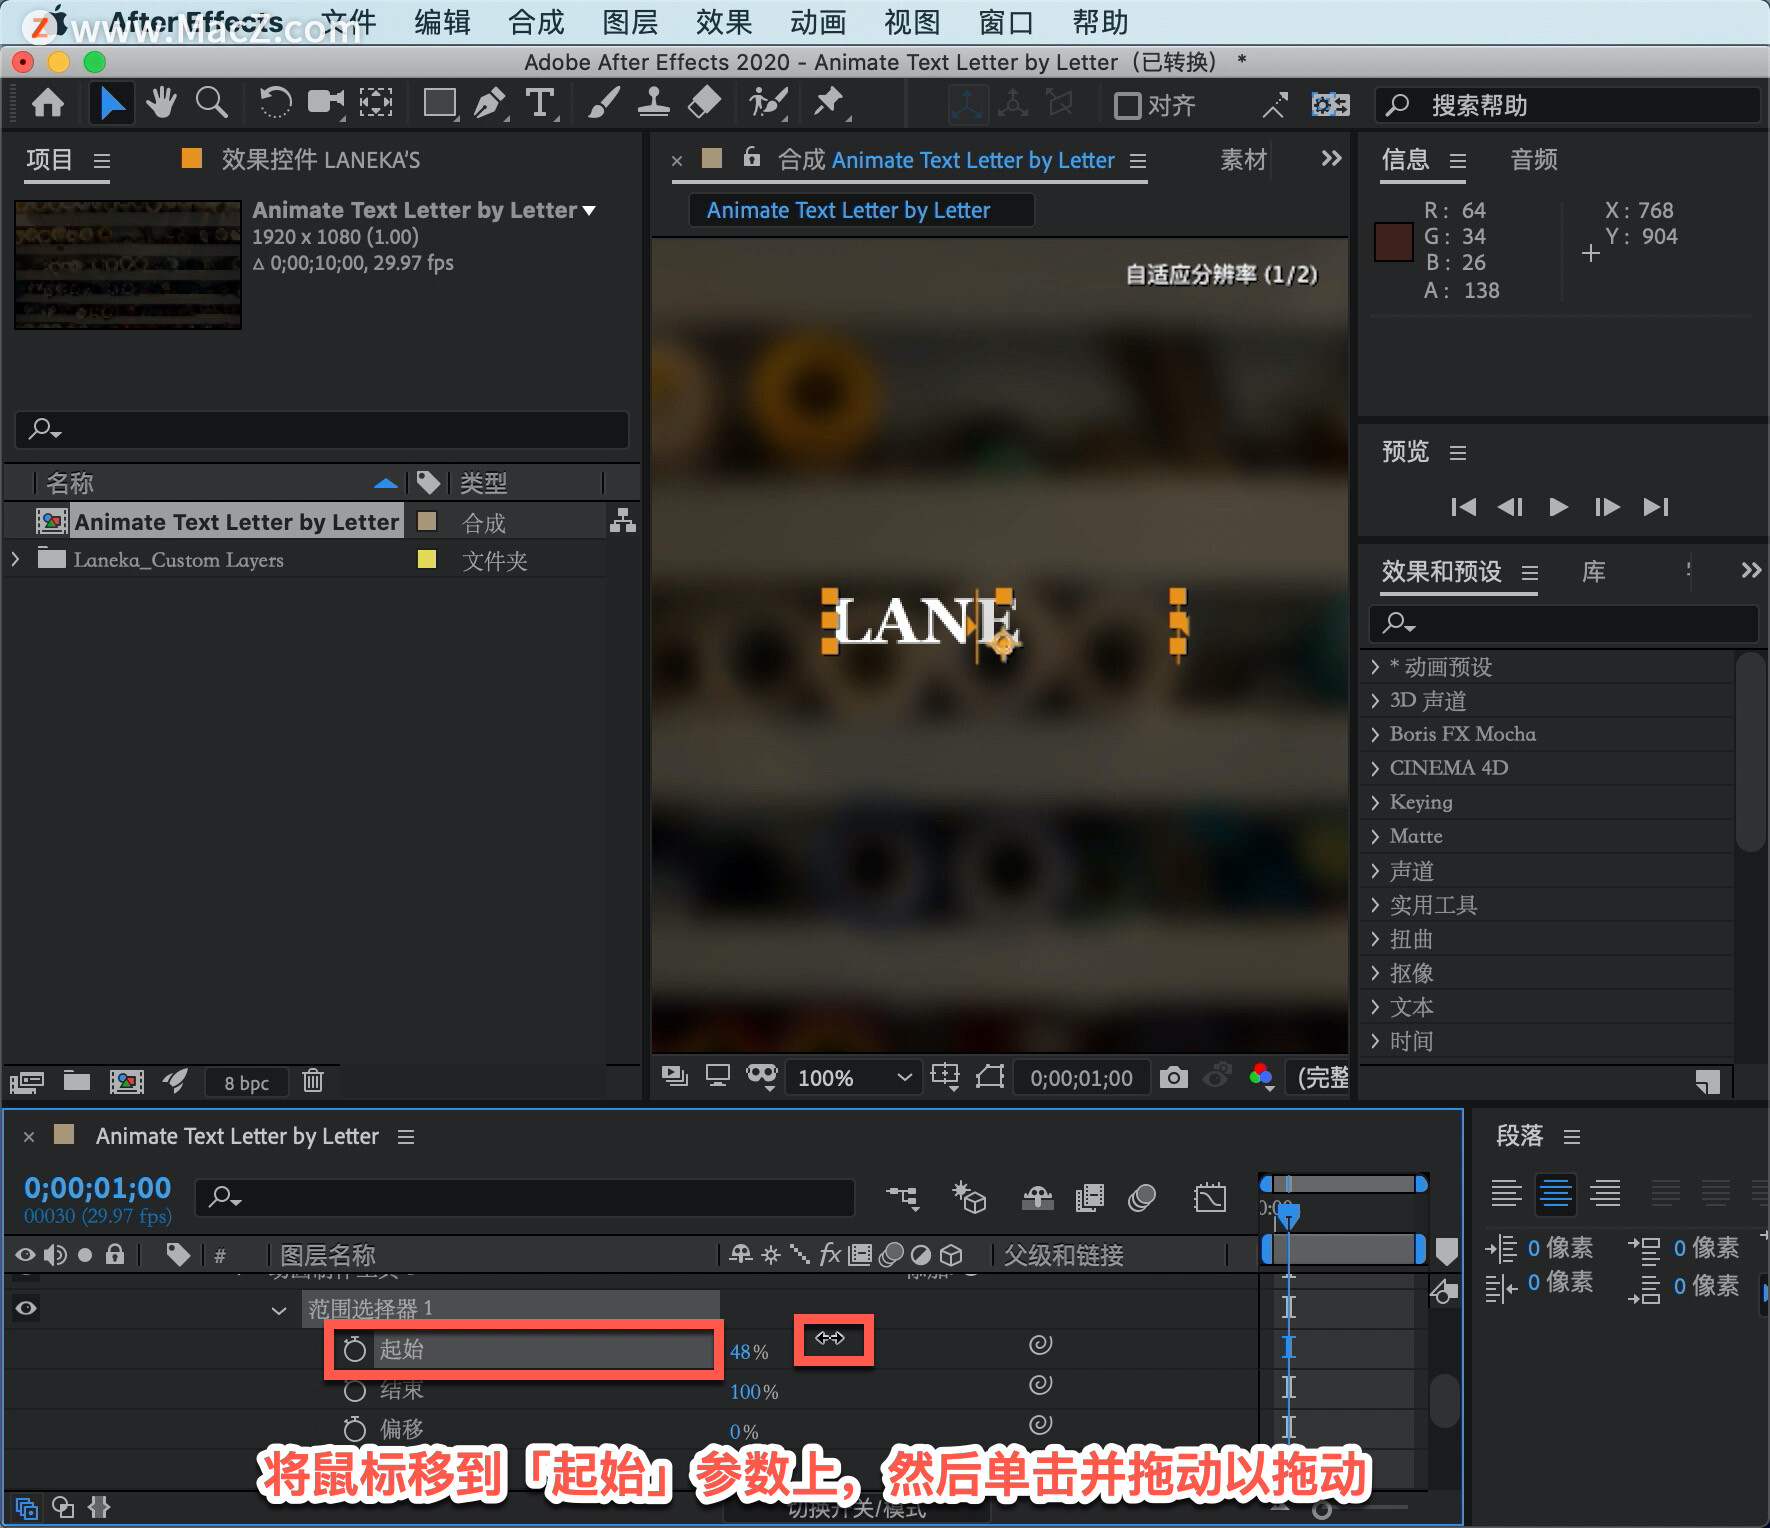Select the Roto Brush tool
This screenshot has height=1528, width=1770.
click(768, 103)
